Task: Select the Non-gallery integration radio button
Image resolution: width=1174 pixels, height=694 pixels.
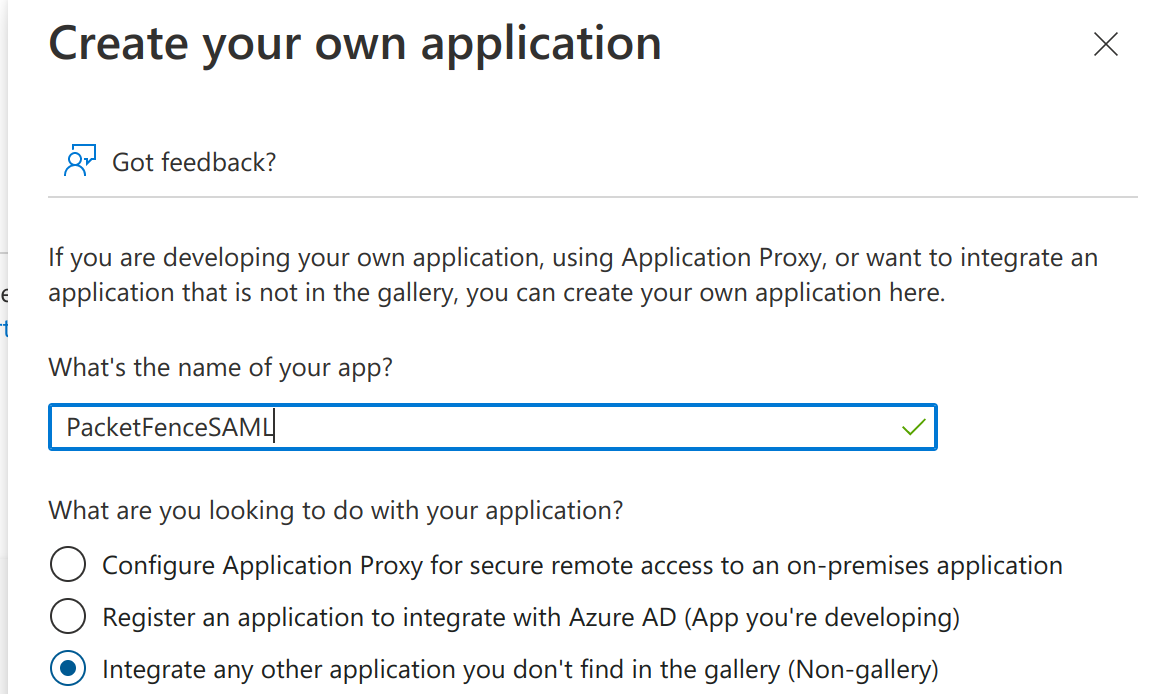Action: (68, 669)
